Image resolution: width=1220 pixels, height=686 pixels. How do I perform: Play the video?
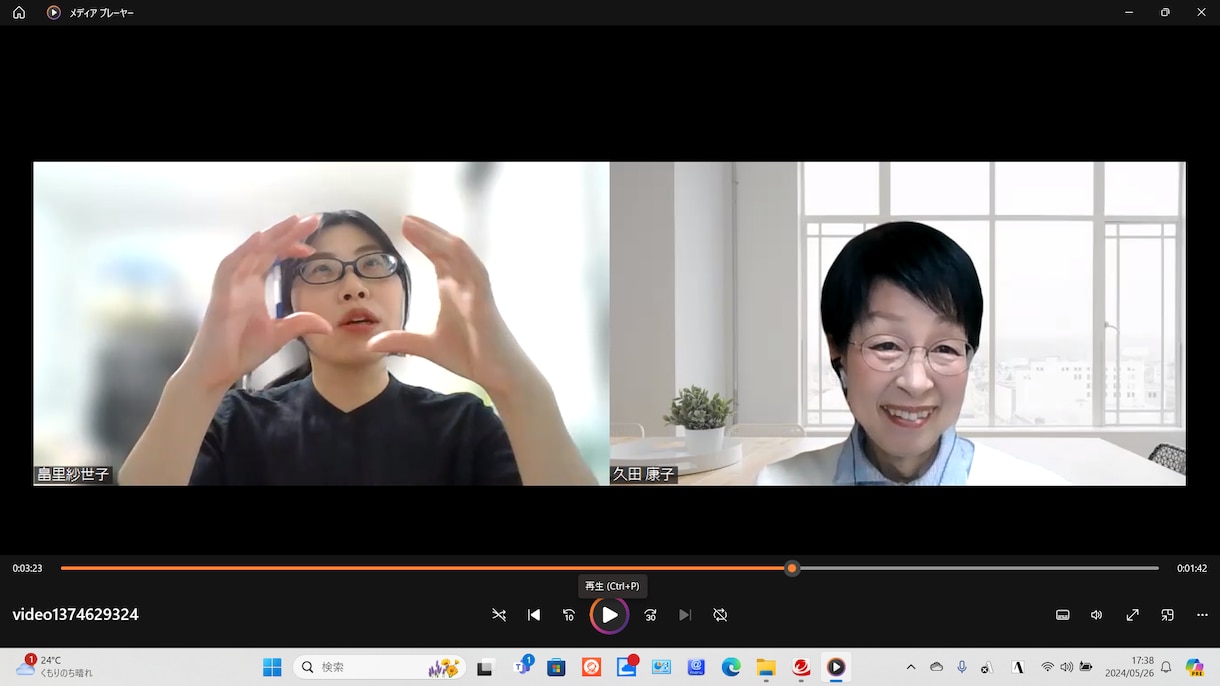click(609, 615)
